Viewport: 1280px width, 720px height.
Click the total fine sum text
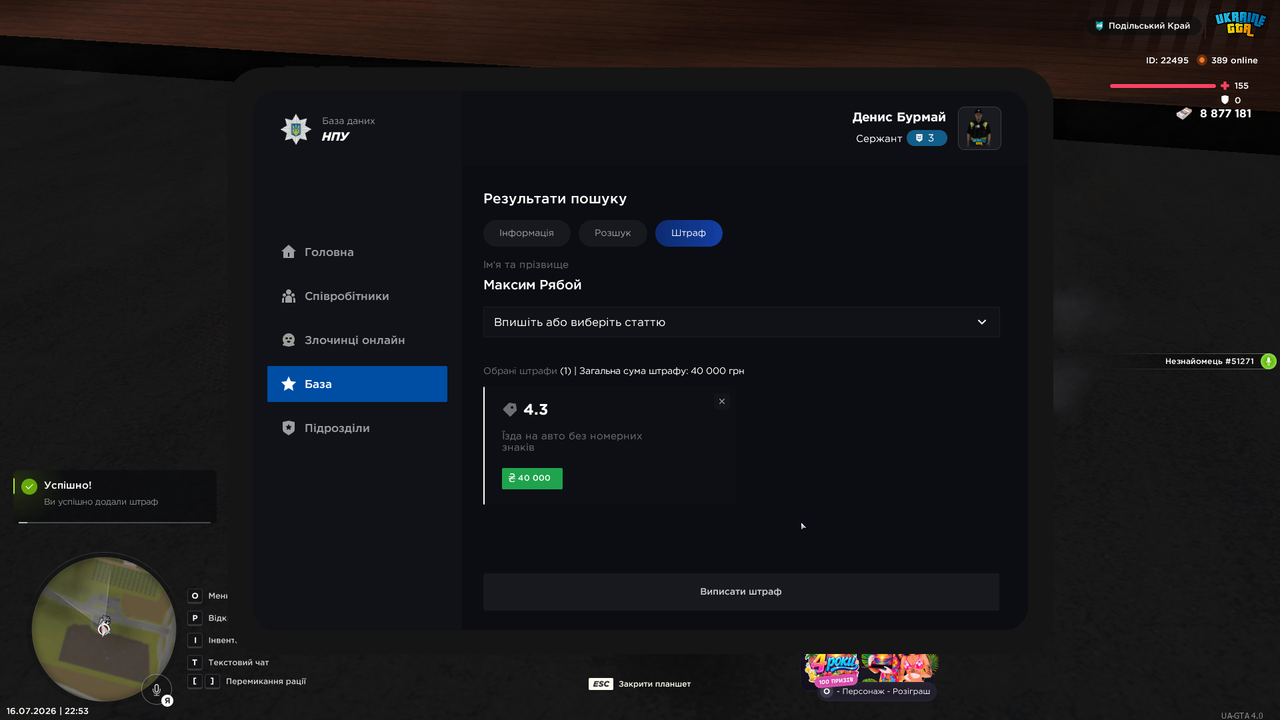pyautogui.click(x=661, y=371)
